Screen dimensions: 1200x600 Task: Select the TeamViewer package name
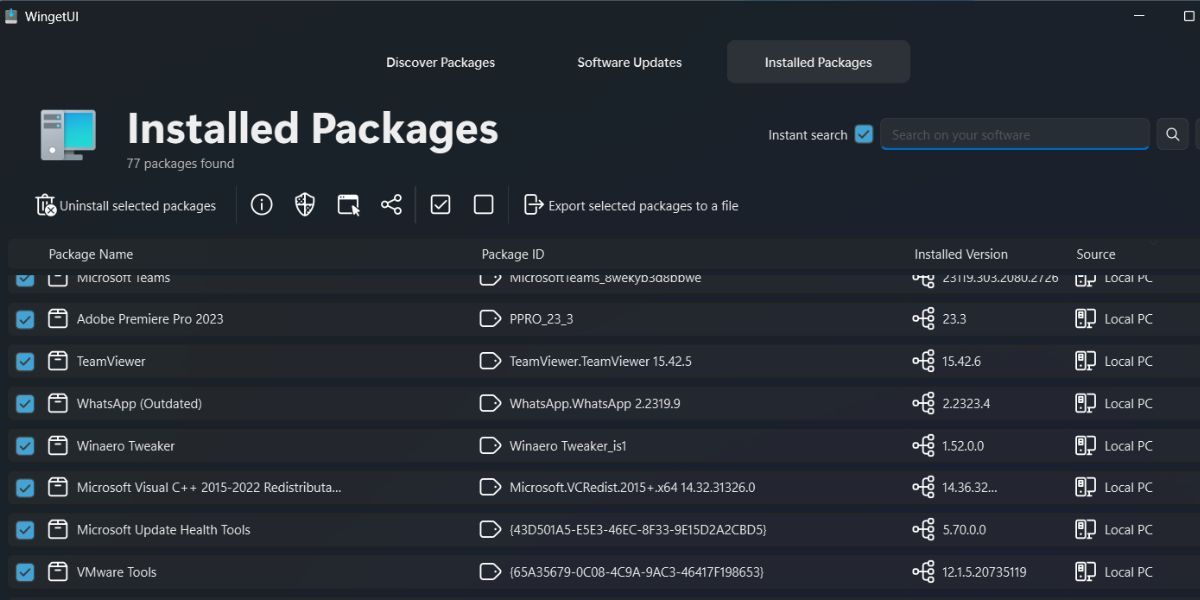pyautogui.click(x=111, y=361)
